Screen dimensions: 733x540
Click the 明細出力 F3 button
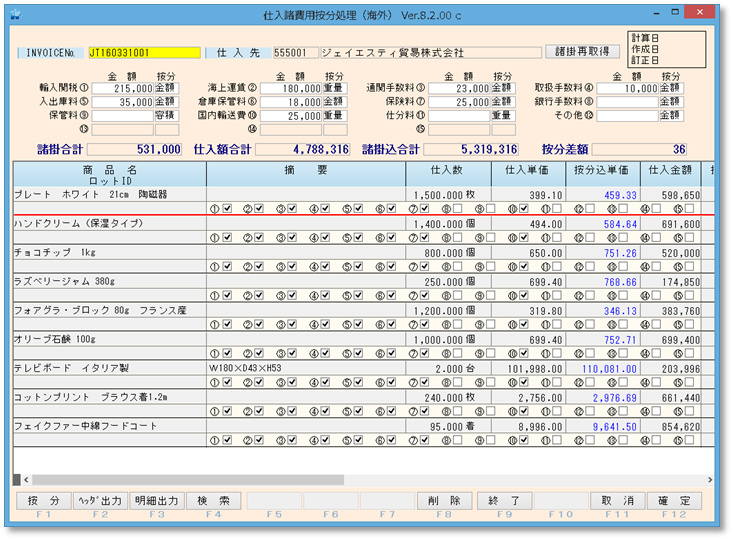pos(157,501)
